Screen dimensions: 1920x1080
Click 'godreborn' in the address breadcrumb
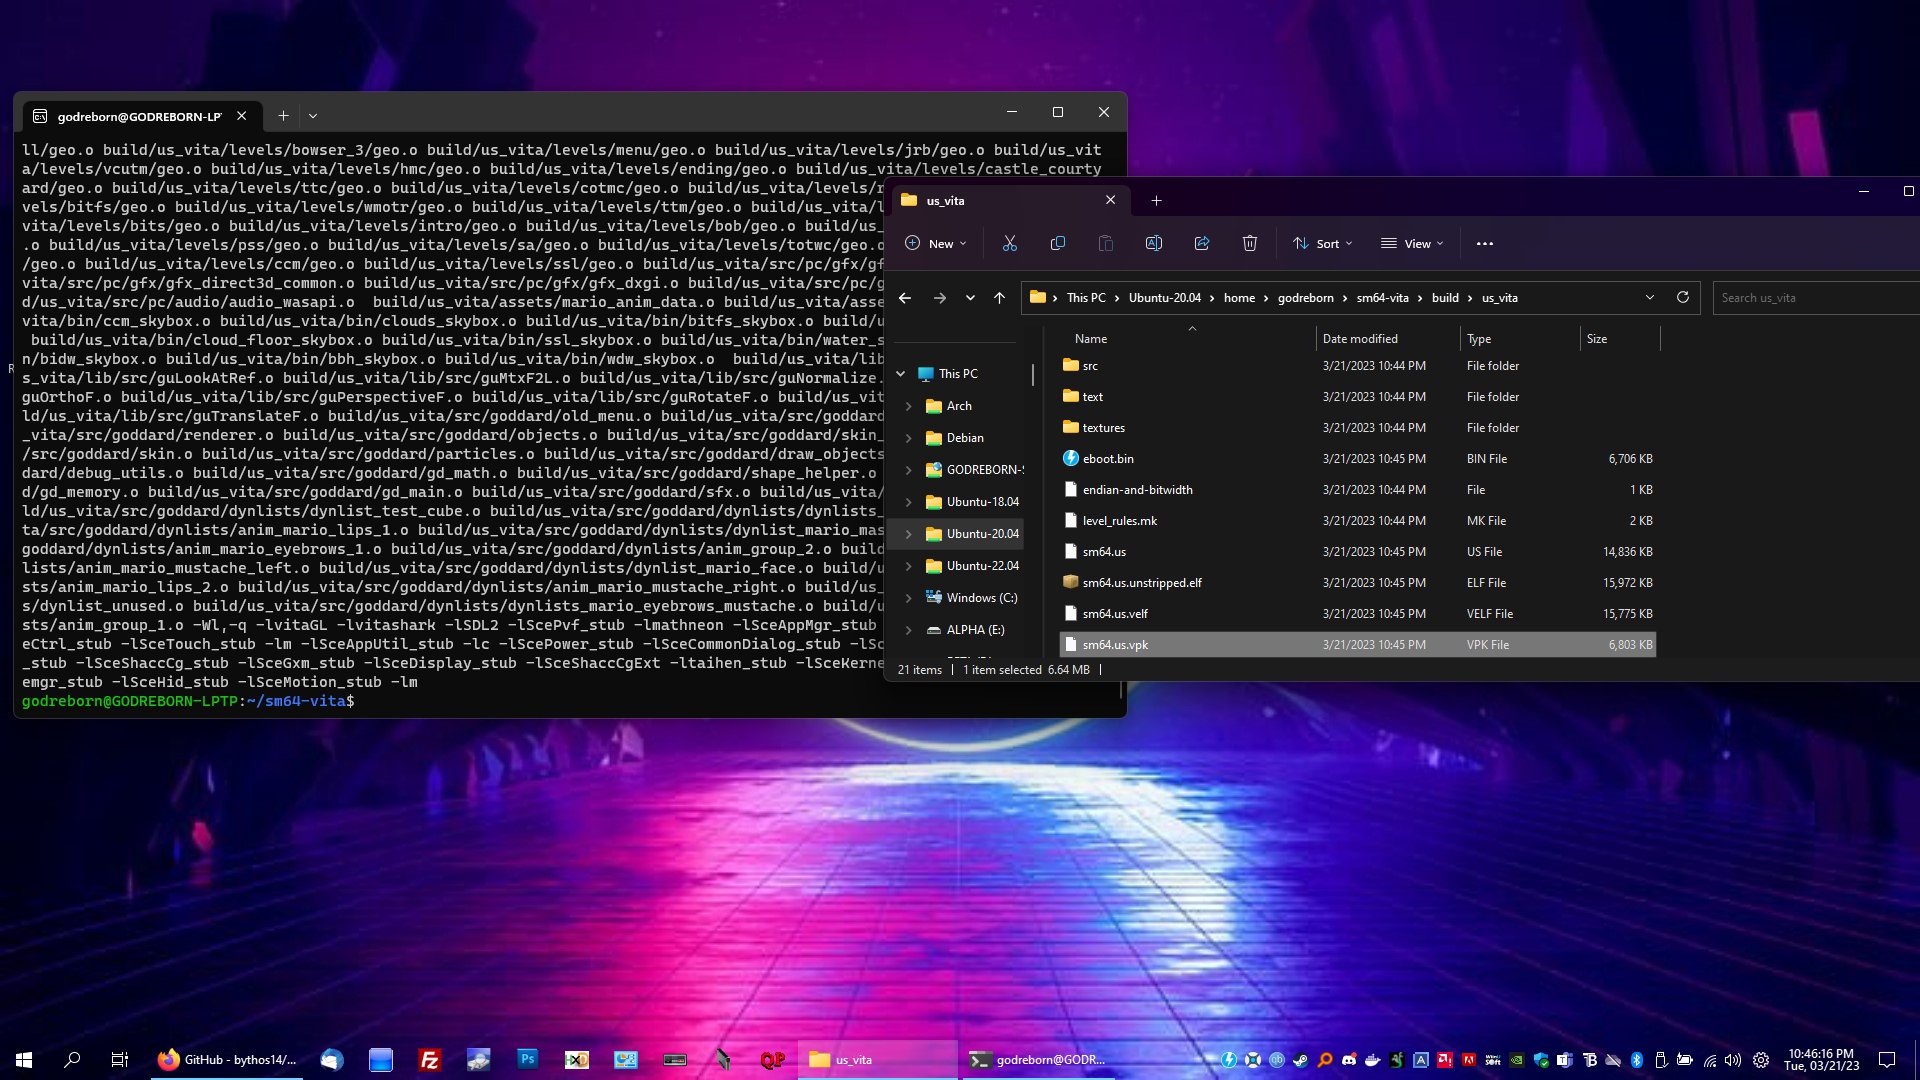[1305, 298]
